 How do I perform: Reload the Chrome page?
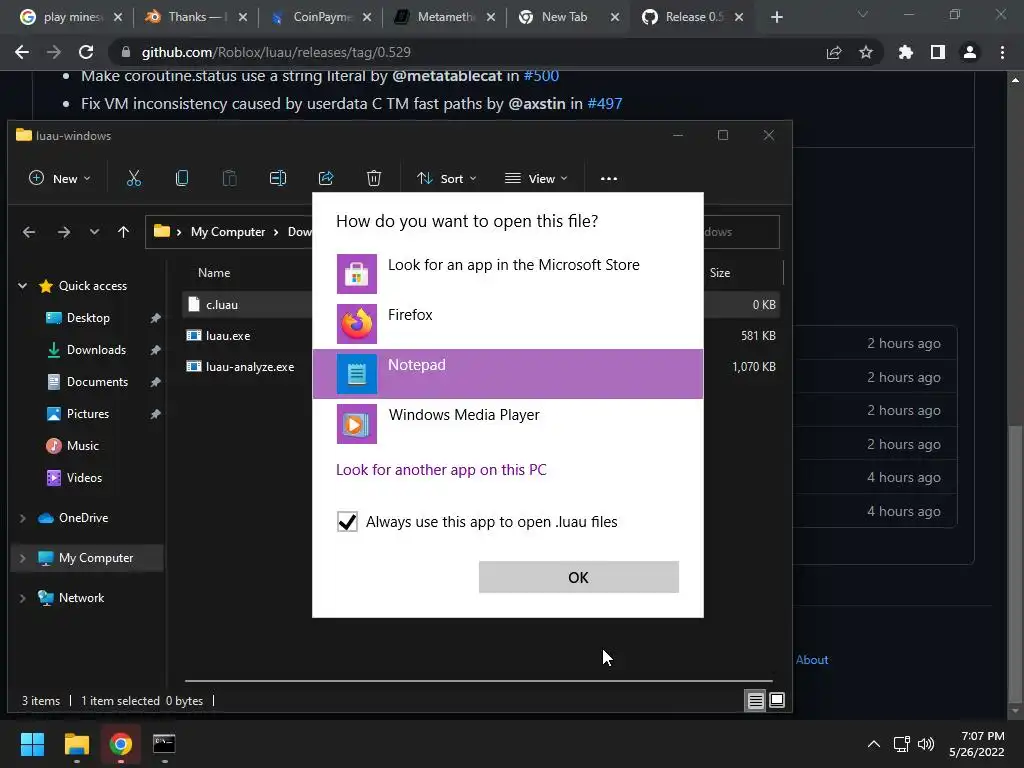[86, 52]
